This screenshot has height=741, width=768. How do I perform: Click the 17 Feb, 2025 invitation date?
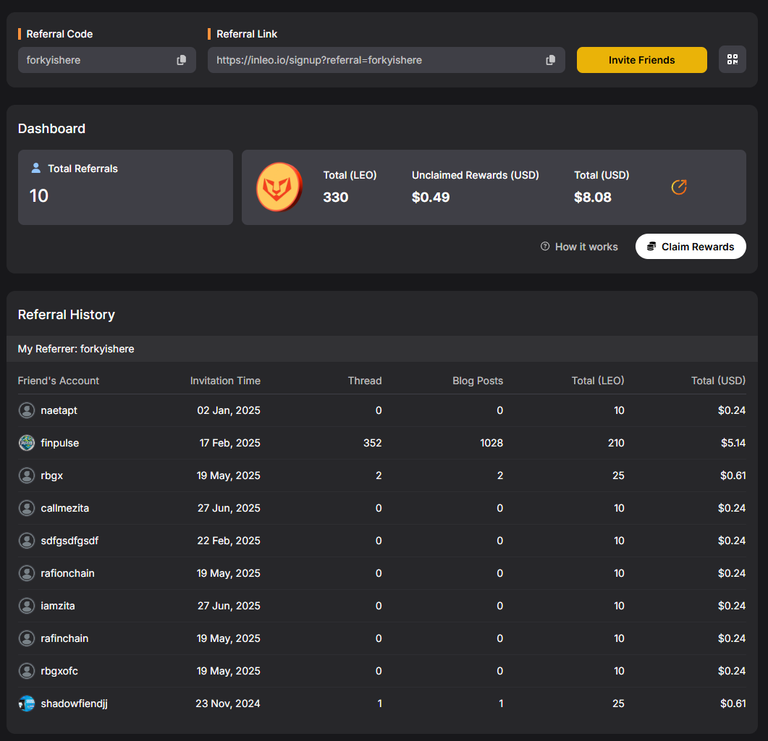[x=230, y=443]
